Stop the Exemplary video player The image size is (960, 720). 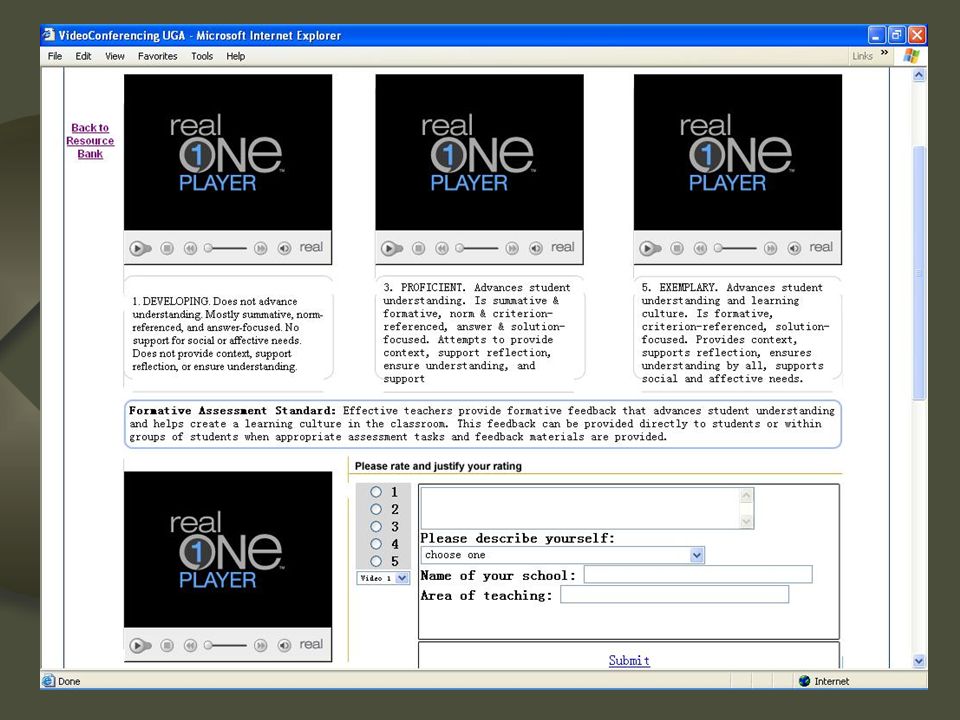(677, 248)
